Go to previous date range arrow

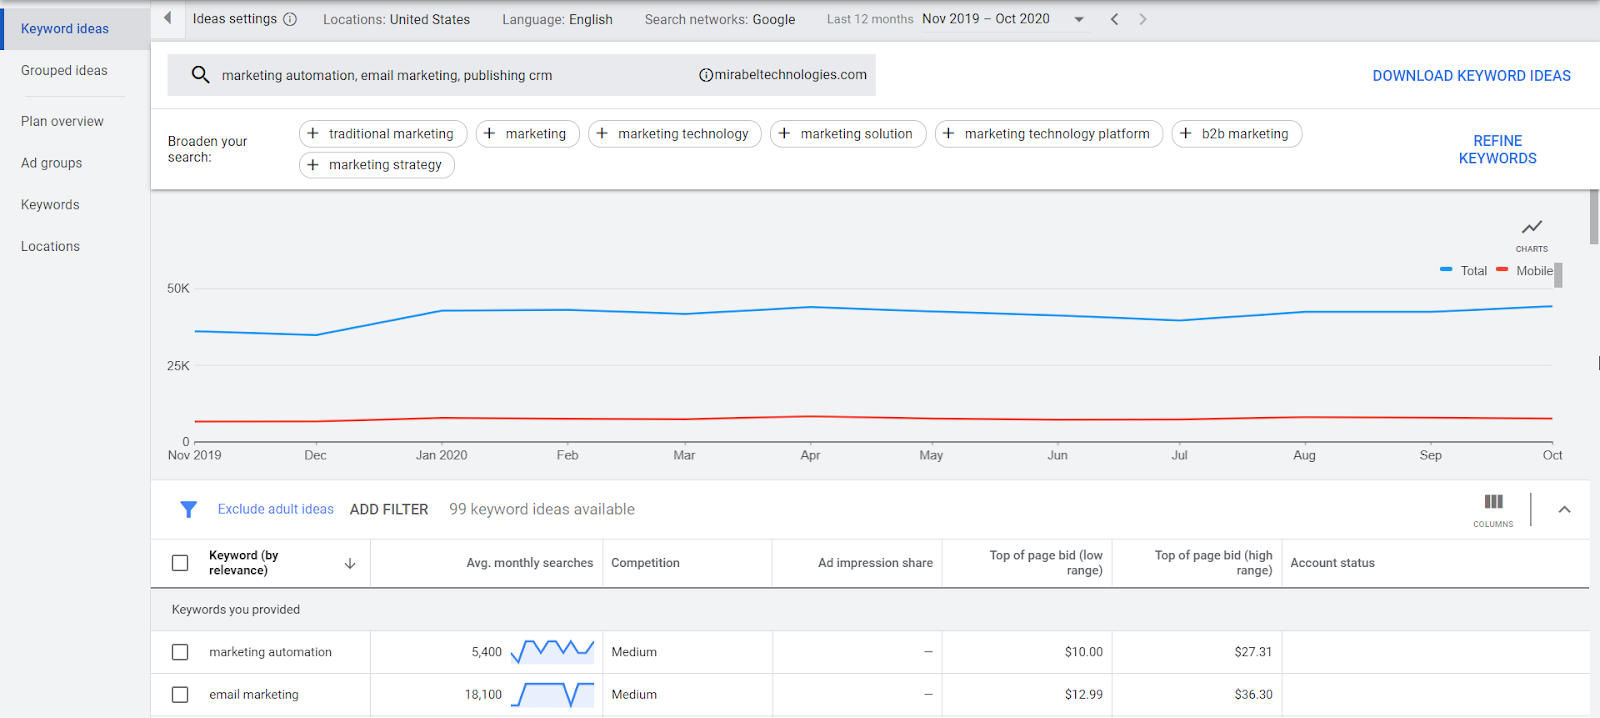1114,19
